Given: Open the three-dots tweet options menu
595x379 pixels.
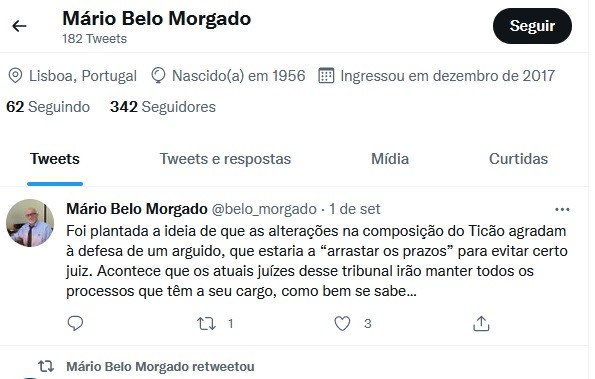Looking at the screenshot, I should coord(562,209).
